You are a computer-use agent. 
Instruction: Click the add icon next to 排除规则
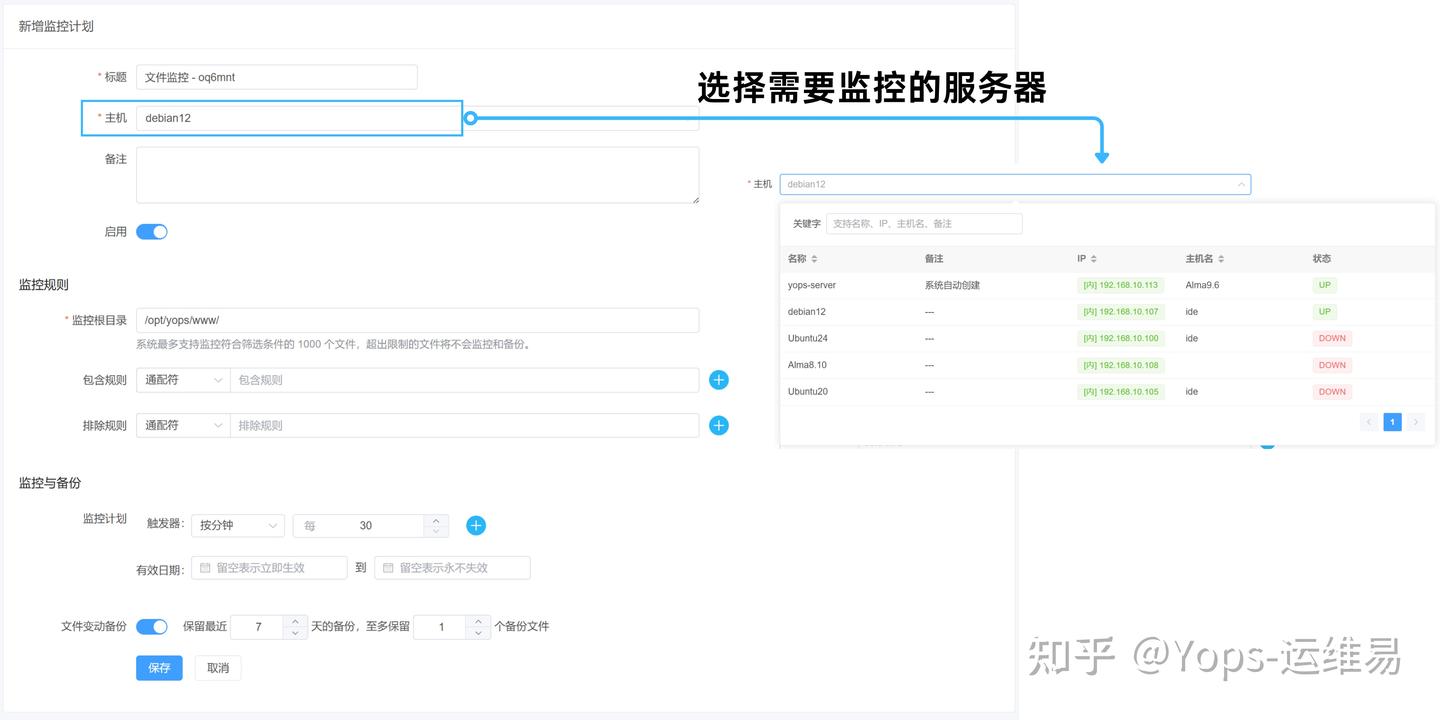pos(718,425)
